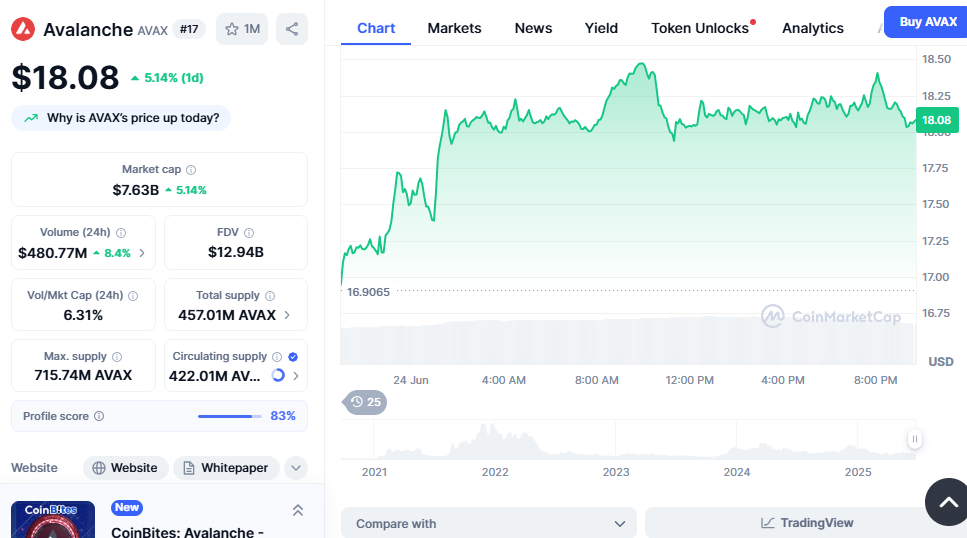Add AVAX to watchlist via star button
Screen dimensions: 967x538
242,29
